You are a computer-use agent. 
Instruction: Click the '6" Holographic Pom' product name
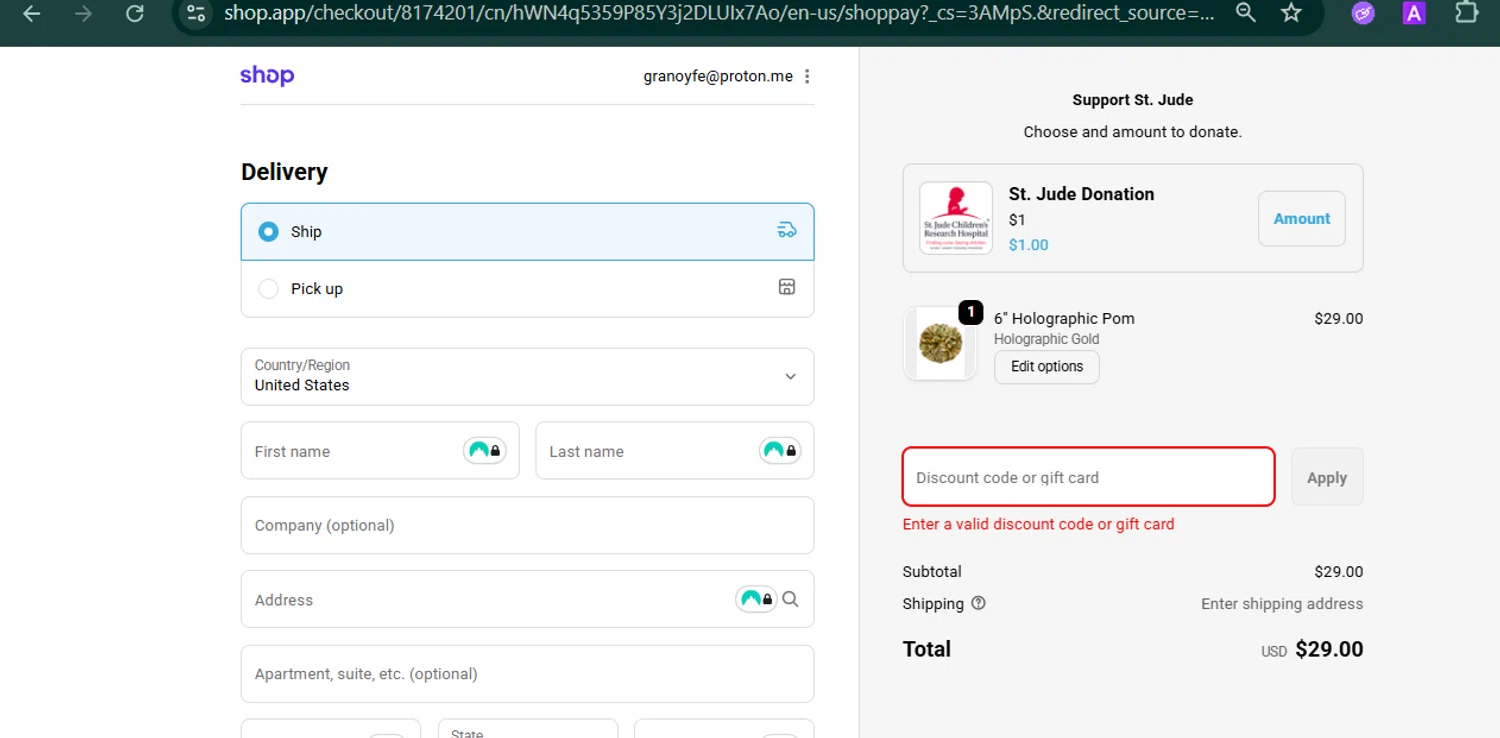point(1064,318)
